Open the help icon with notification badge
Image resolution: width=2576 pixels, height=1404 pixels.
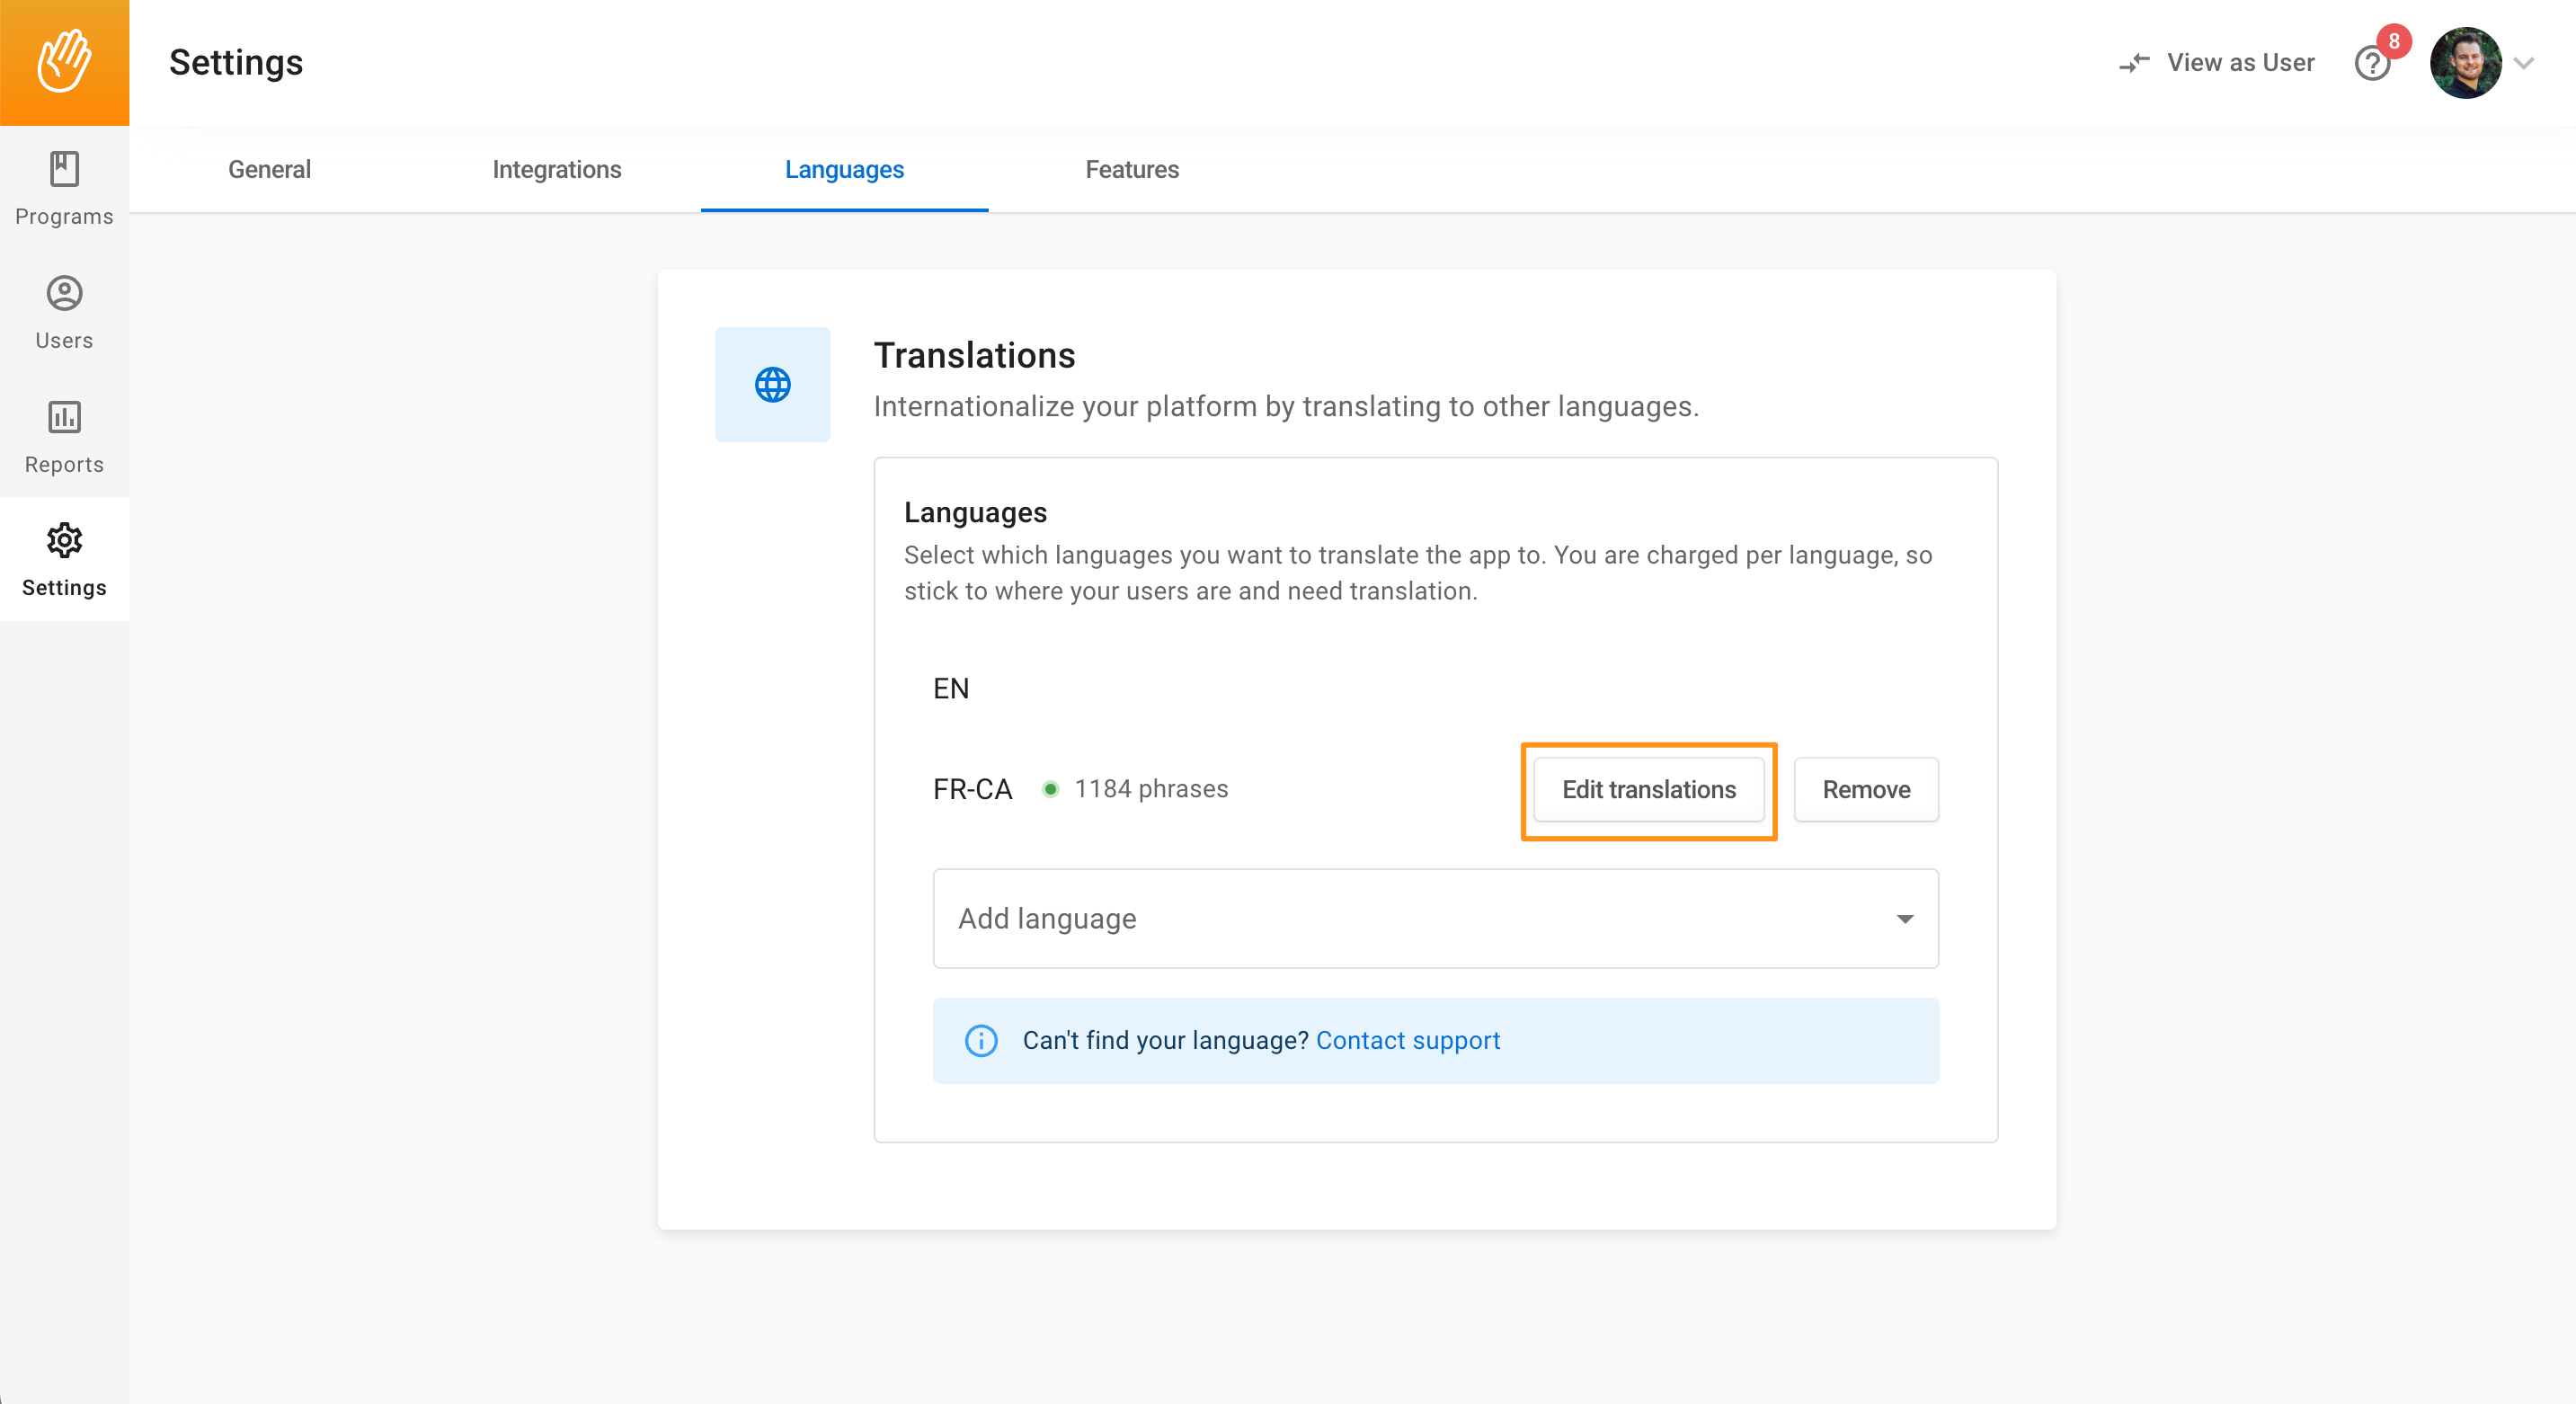2372,64
